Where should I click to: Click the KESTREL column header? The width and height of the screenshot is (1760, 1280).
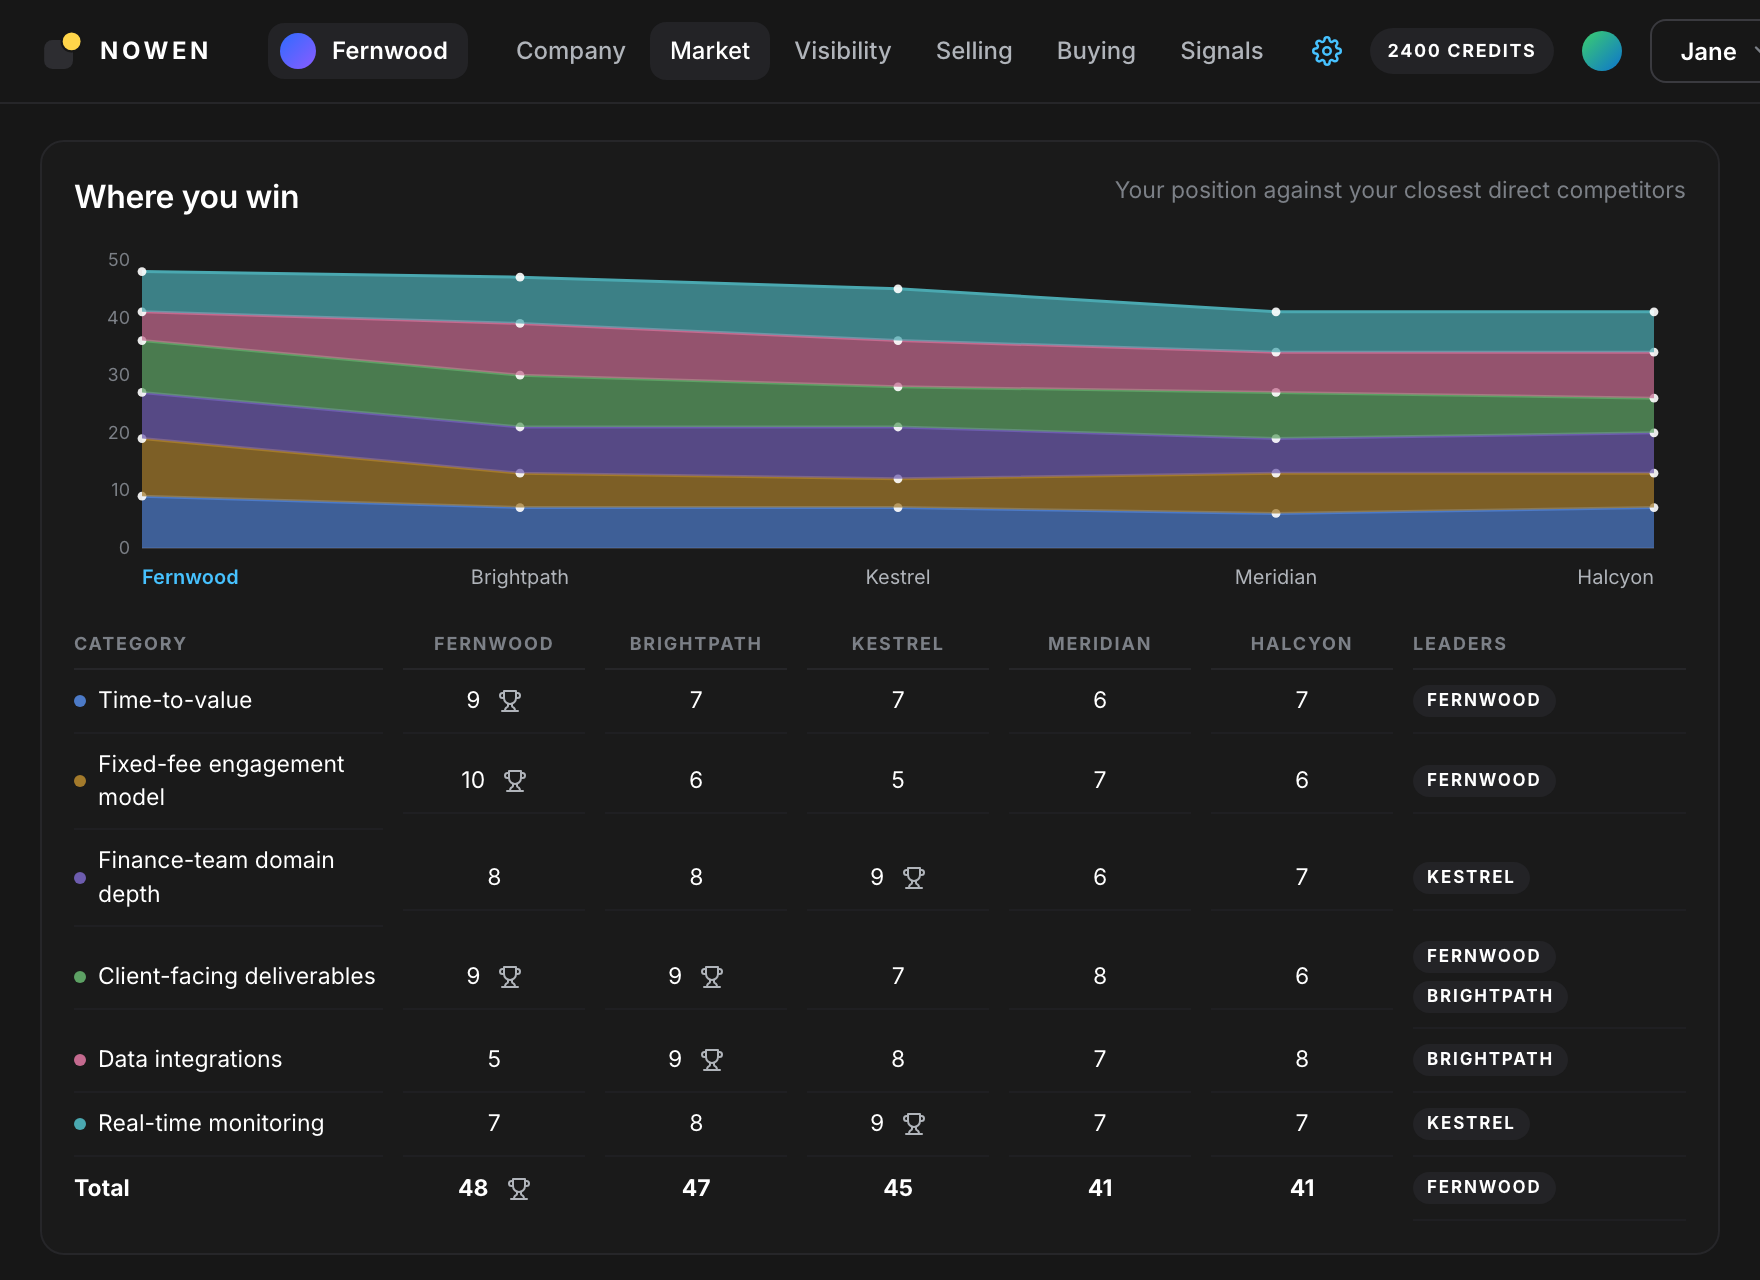point(898,644)
